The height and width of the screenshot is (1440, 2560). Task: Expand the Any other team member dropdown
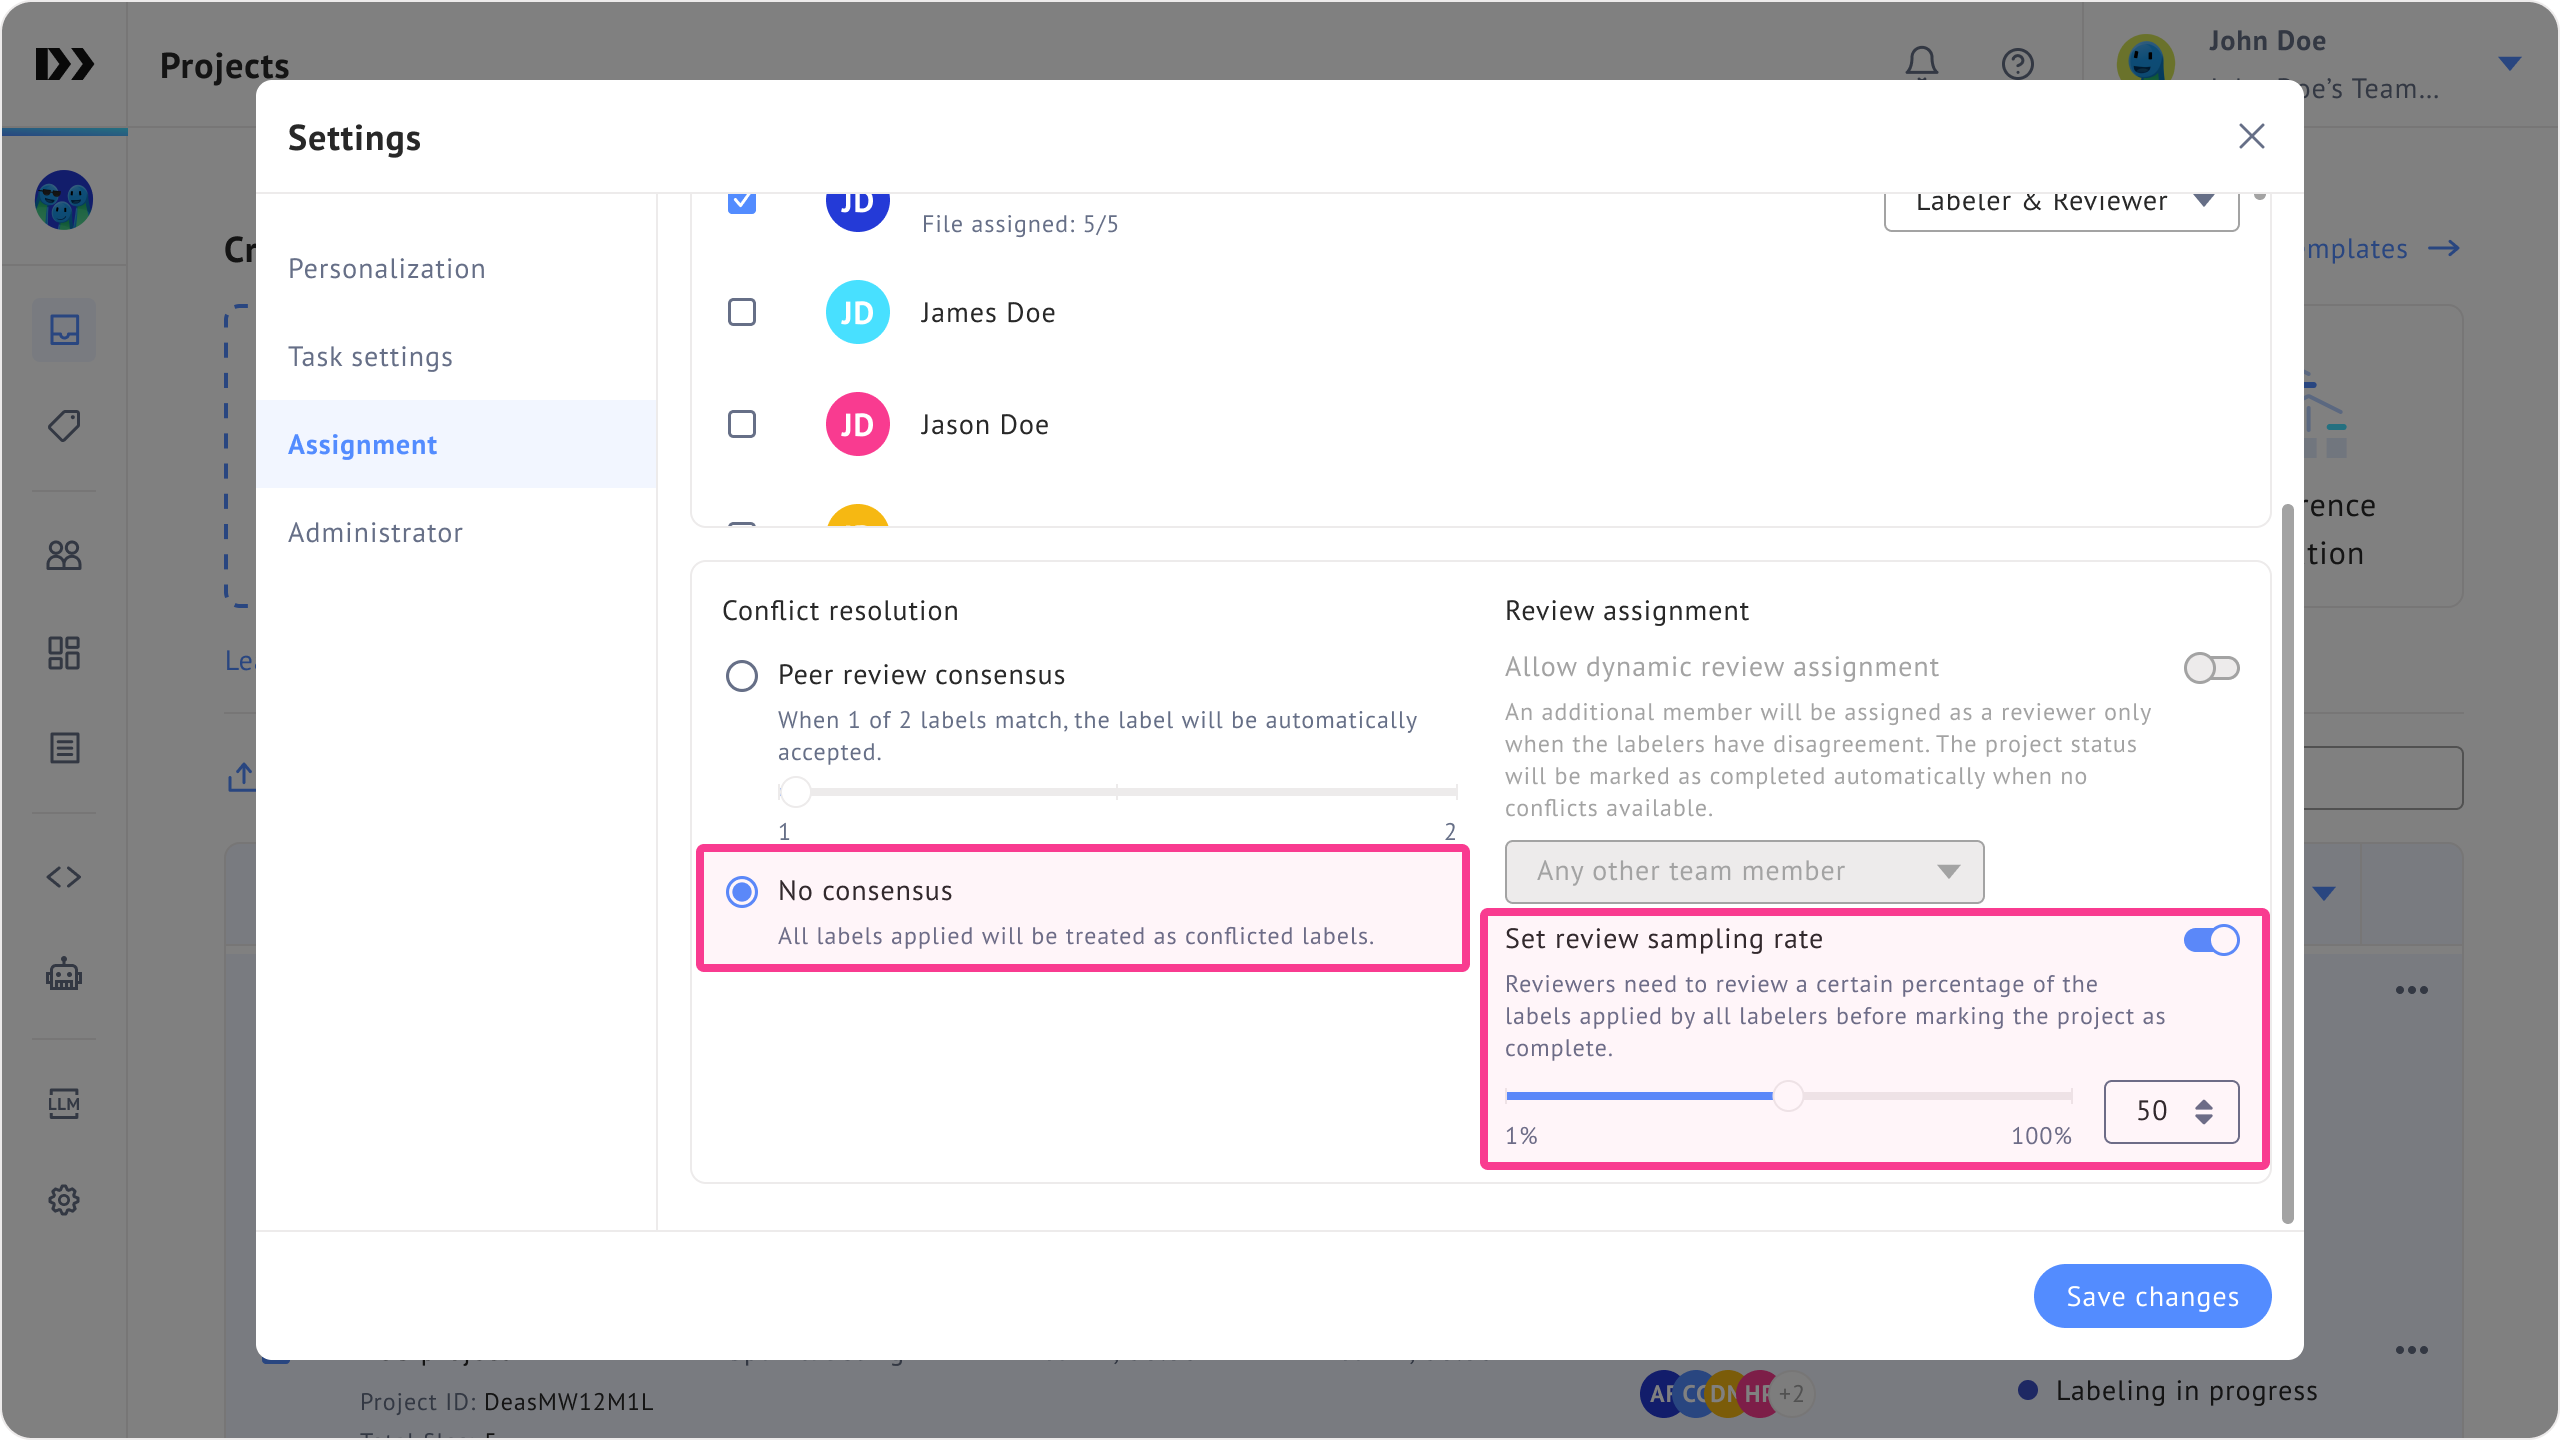[x=1744, y=872]
